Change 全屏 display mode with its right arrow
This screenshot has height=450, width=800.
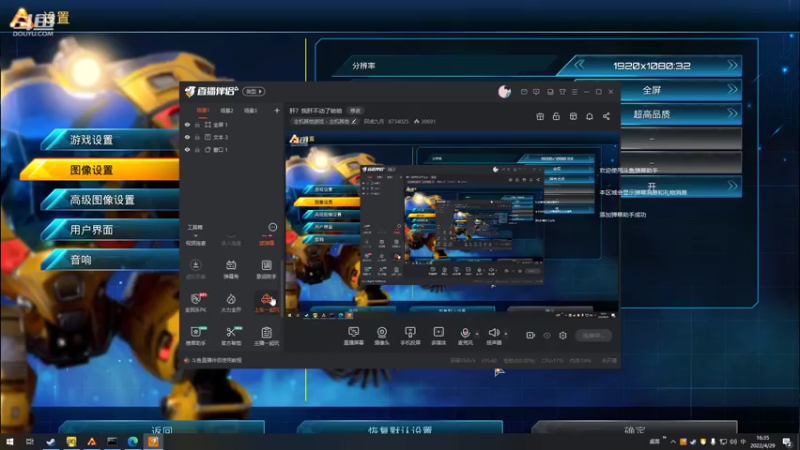[x=733, y=90]
